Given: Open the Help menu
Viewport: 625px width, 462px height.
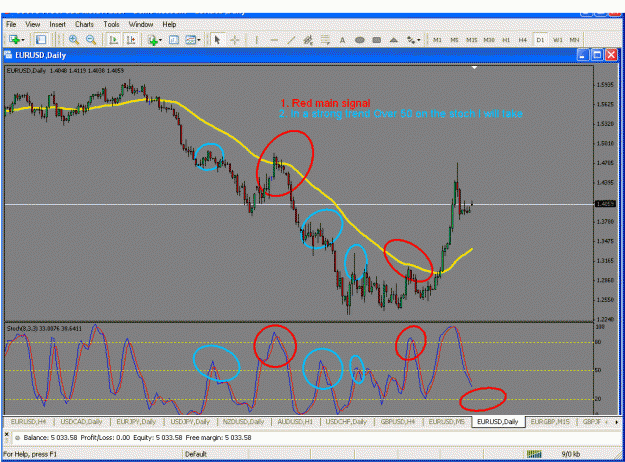Looking at the screenshot, I should coord(169,24).
